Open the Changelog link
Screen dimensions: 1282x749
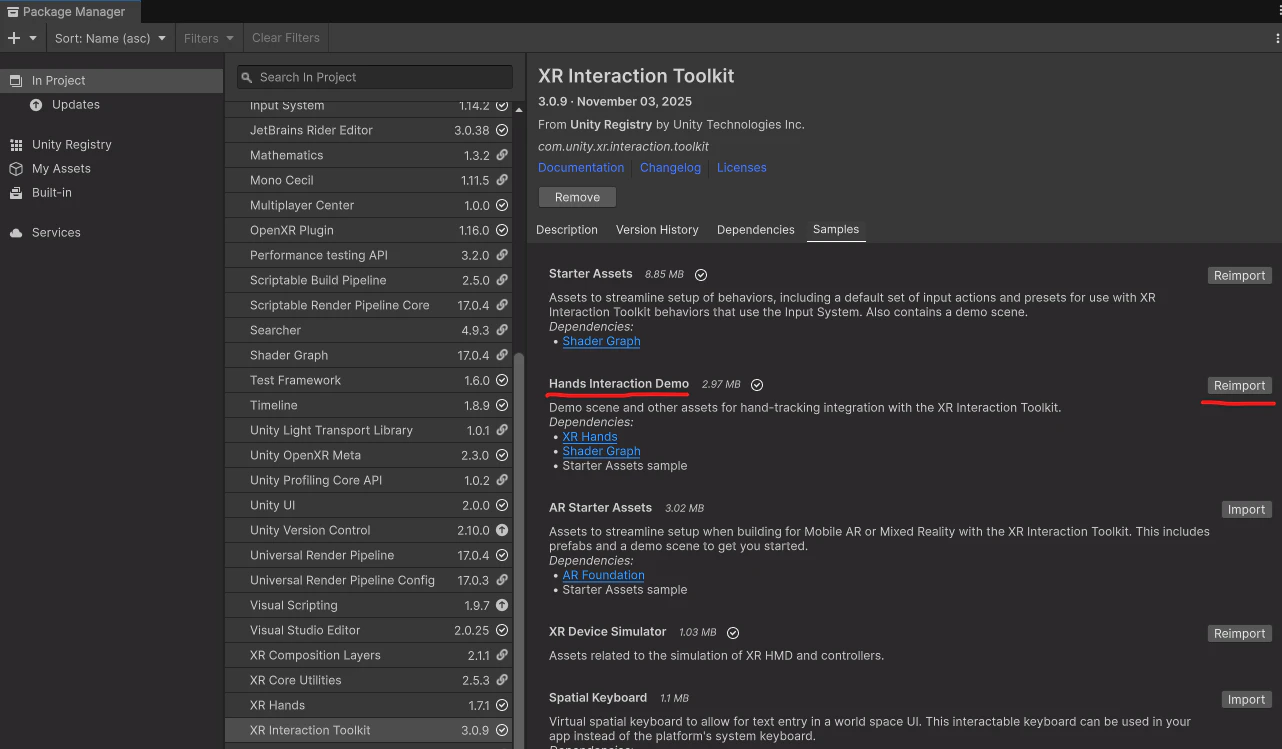point(670,168)
